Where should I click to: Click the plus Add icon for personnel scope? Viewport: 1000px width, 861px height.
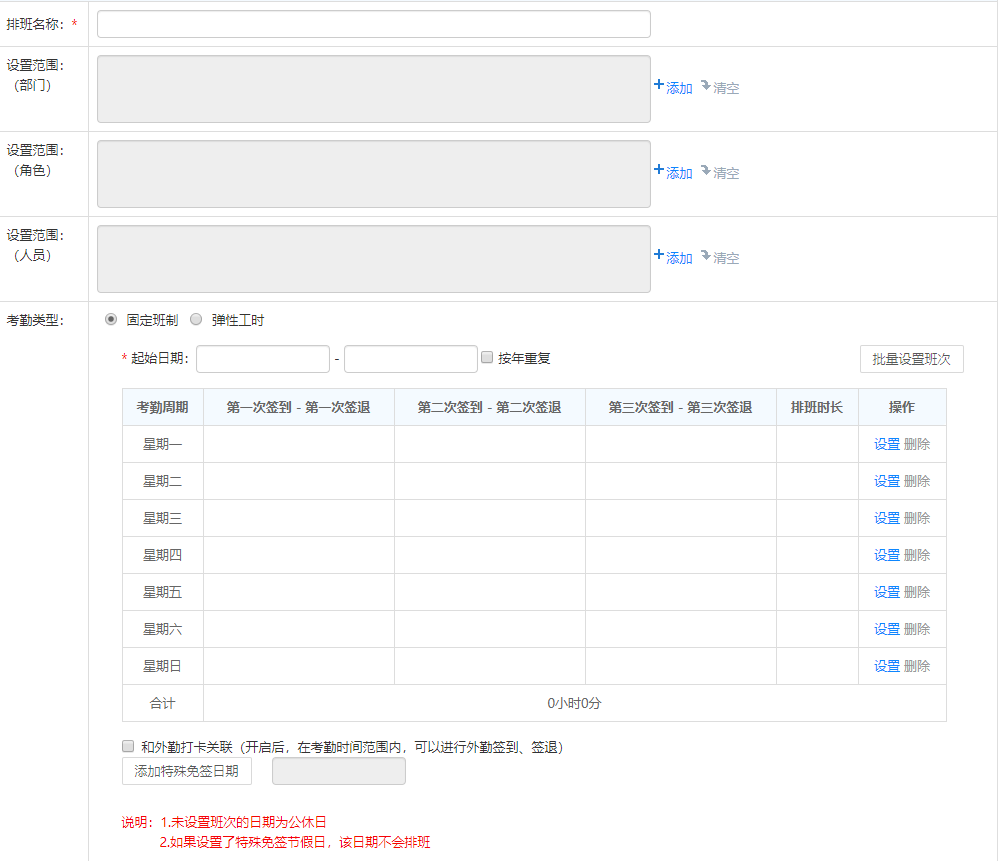coord(659,256)
